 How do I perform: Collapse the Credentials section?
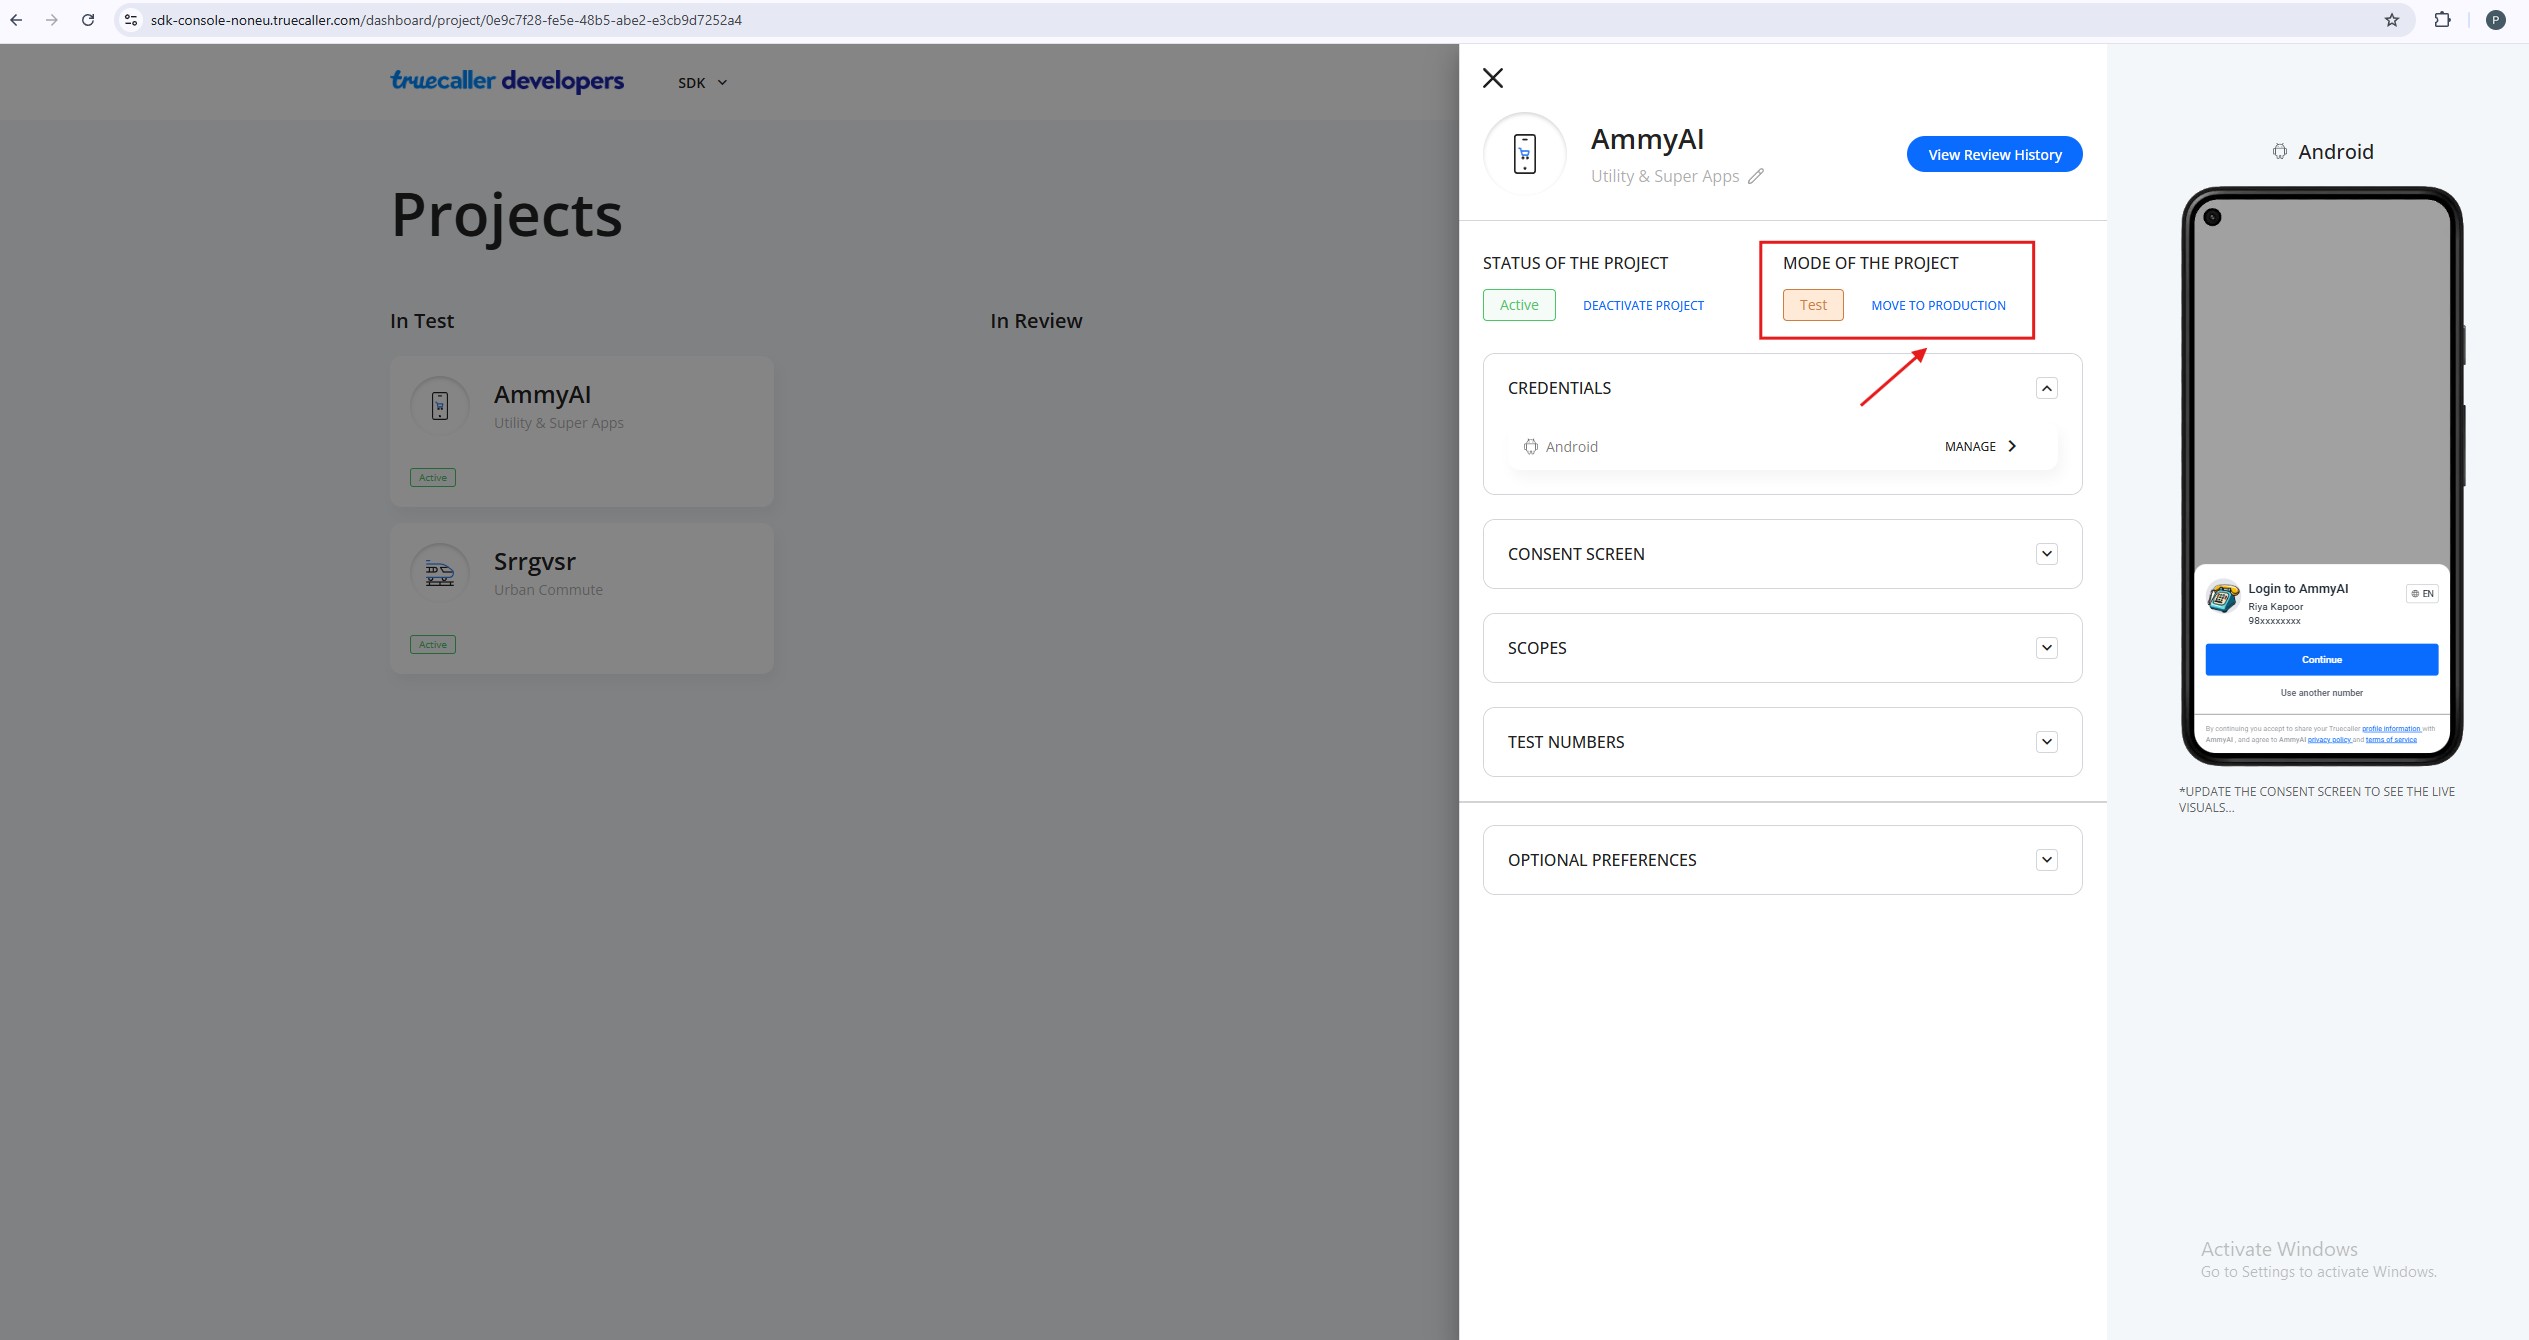click(x=2046, y=388)
